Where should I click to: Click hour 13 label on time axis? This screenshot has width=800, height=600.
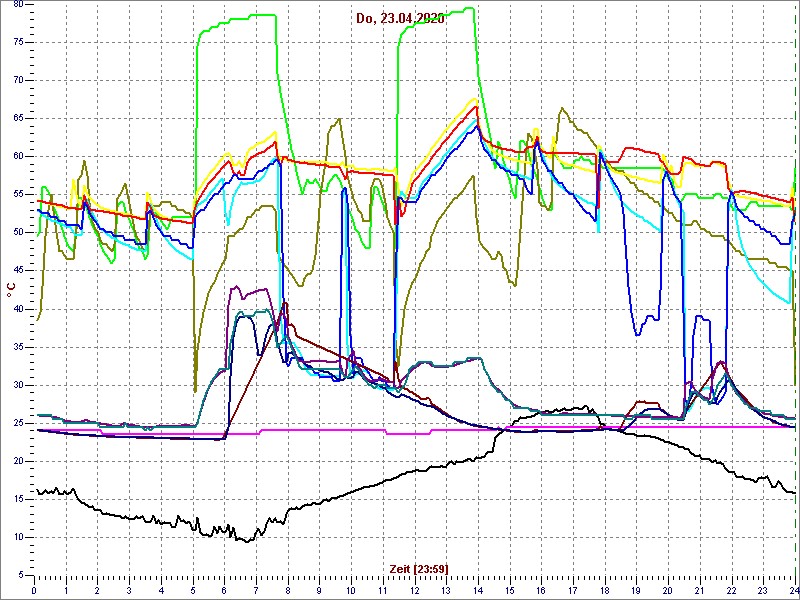(x=445, y=590)
